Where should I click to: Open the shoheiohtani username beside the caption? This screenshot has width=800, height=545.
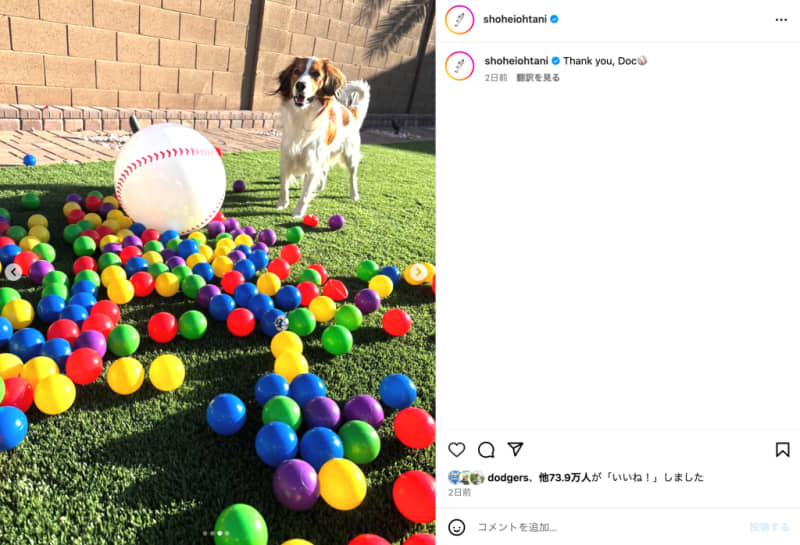[516, 61]
